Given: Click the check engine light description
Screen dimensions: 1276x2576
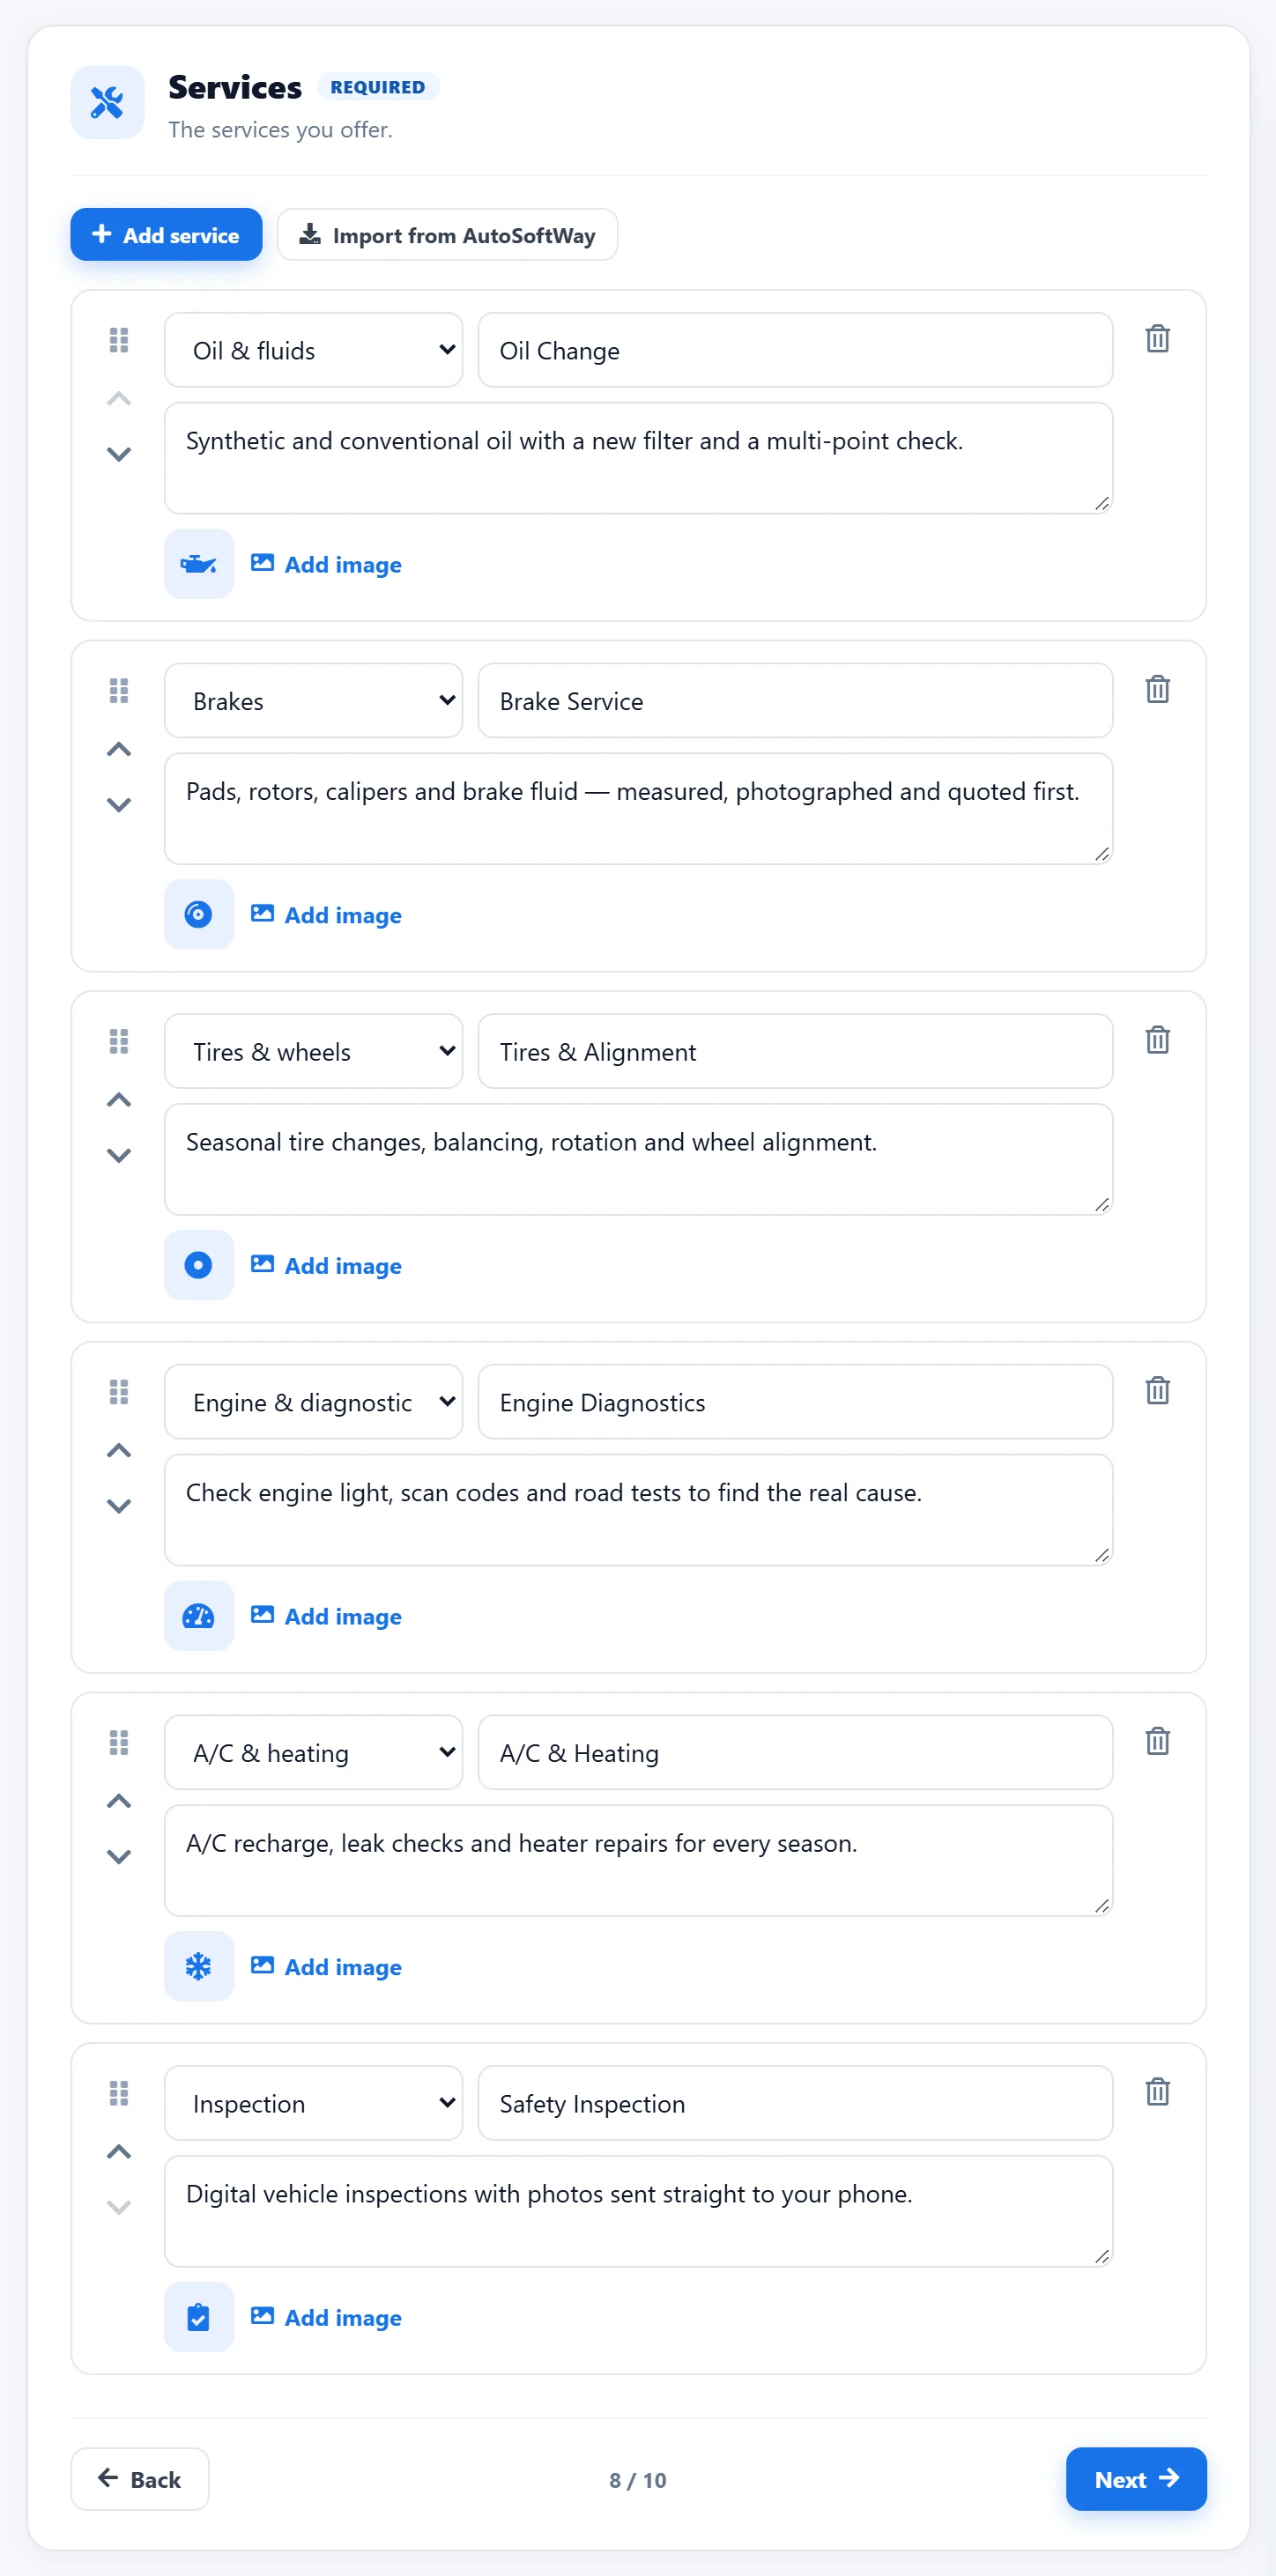Looking at the screenshot, I should tap(638, 1510).
